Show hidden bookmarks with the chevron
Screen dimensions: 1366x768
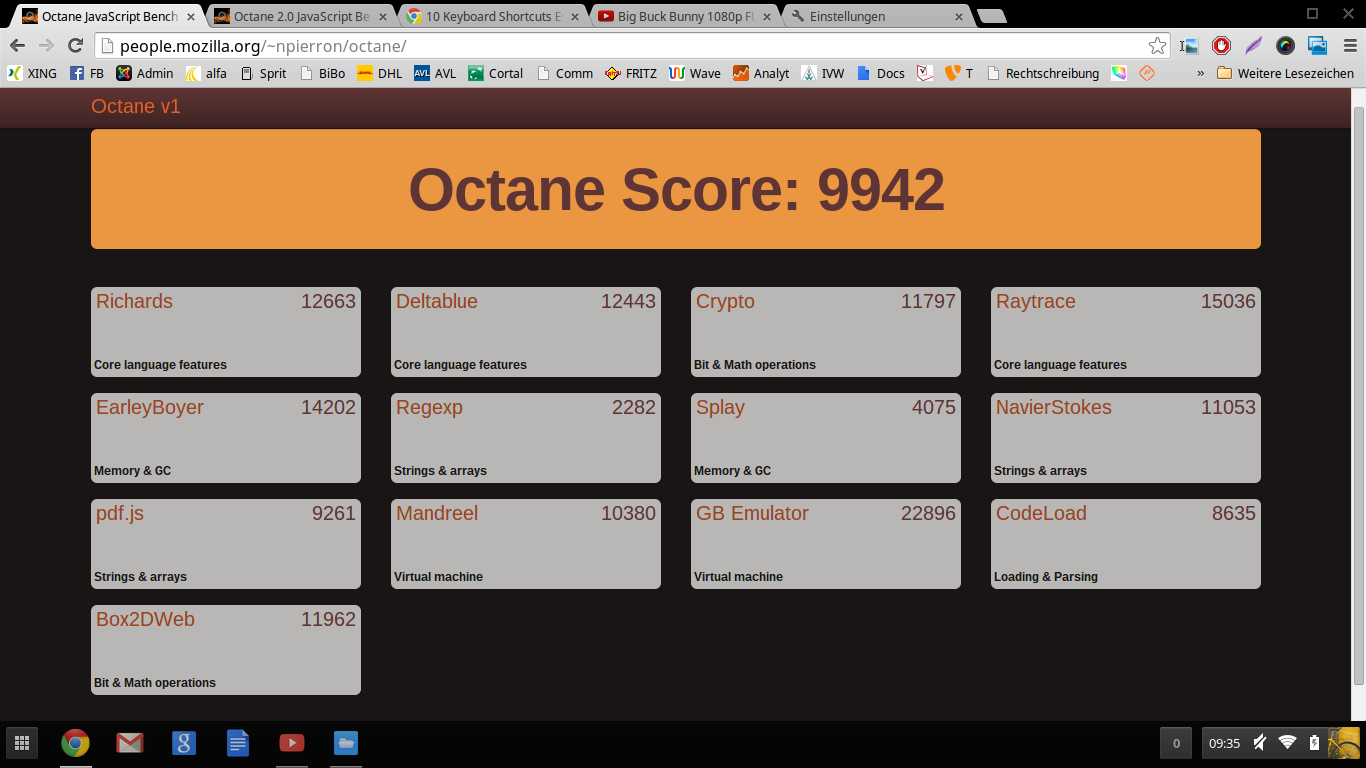coord(1200,73)
